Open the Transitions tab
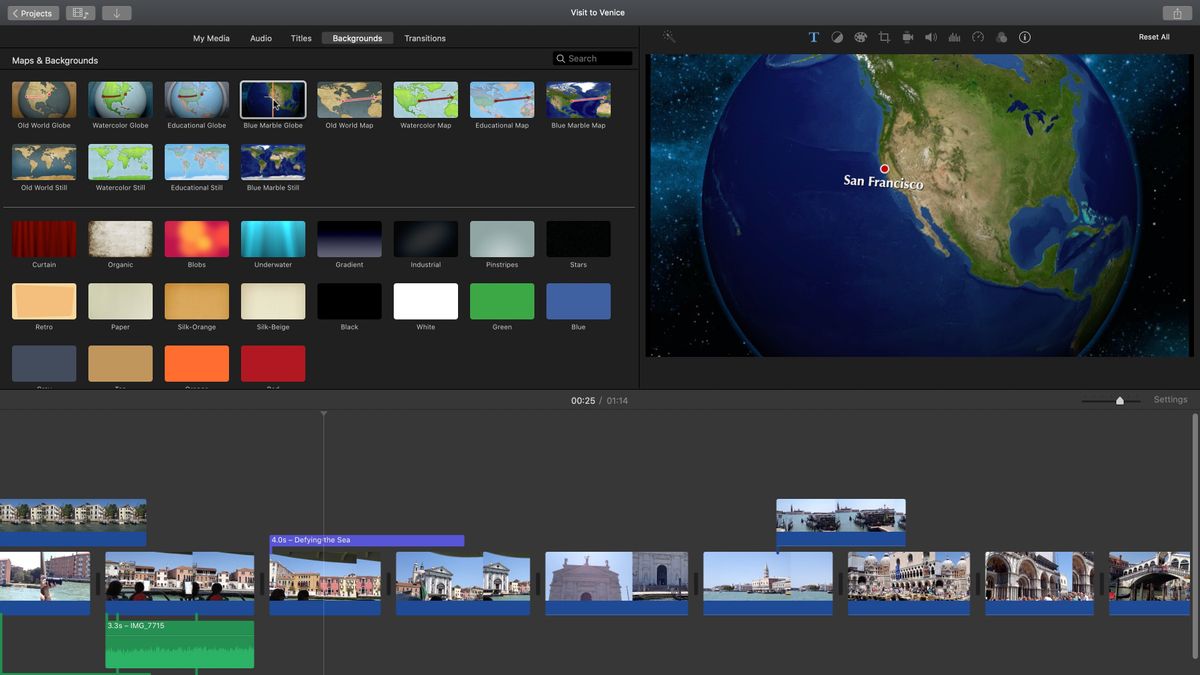The height and width of the screenshot is (675, 1200). pos(425,38)
